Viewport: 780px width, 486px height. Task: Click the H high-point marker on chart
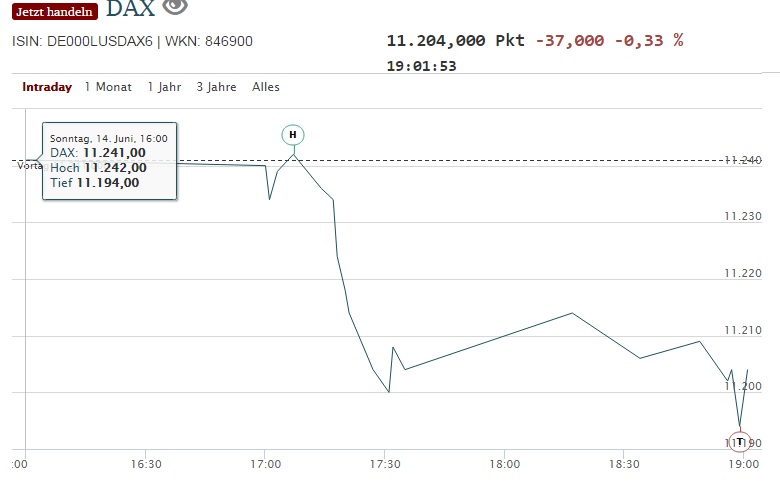coord(293,134)
